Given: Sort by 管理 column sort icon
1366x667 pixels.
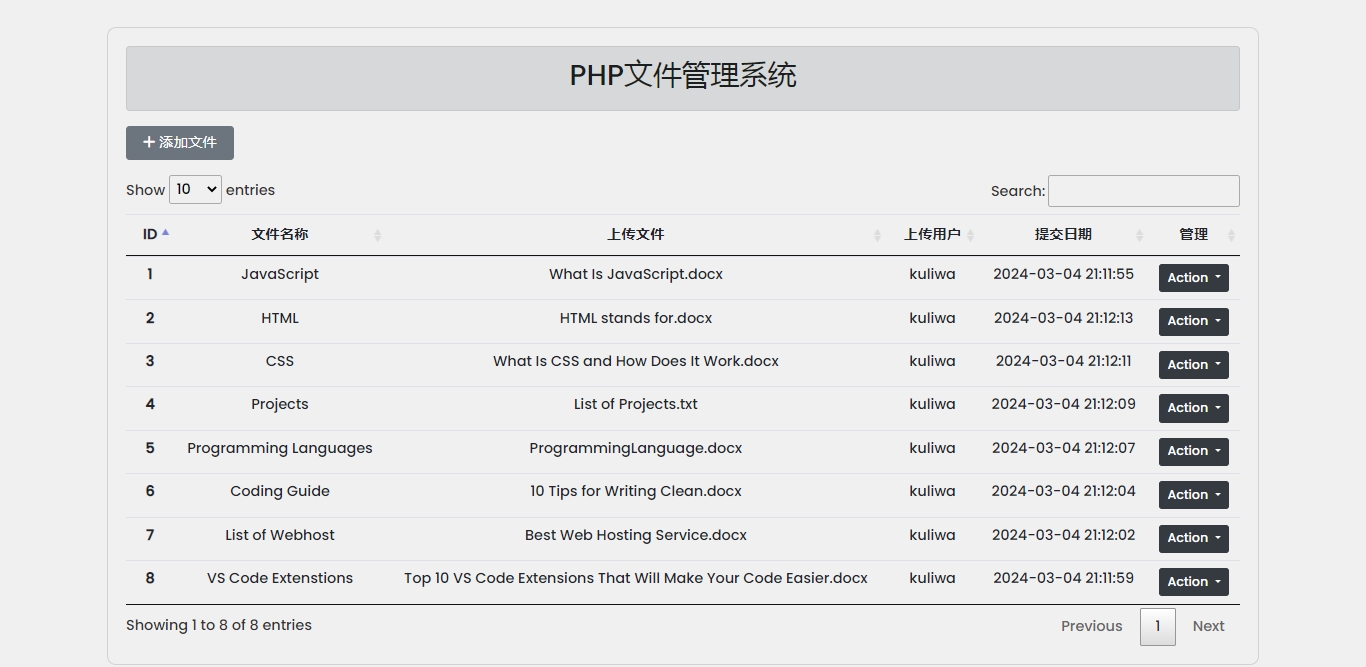Looking at the screenshot, I should (1231, 235).
